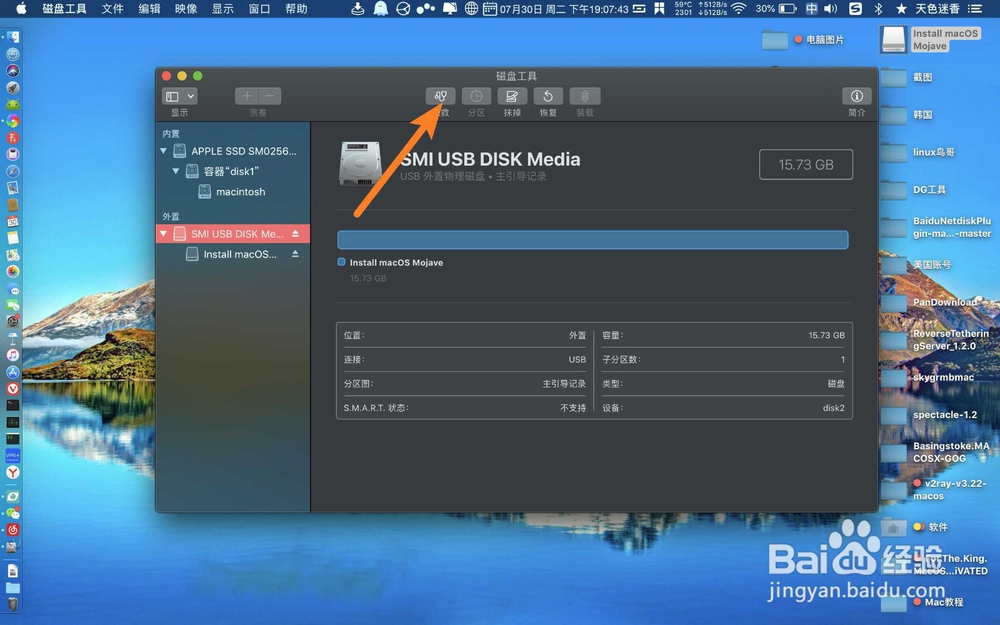Select the spectacle-1.2 desktop folder

(893, 415)
